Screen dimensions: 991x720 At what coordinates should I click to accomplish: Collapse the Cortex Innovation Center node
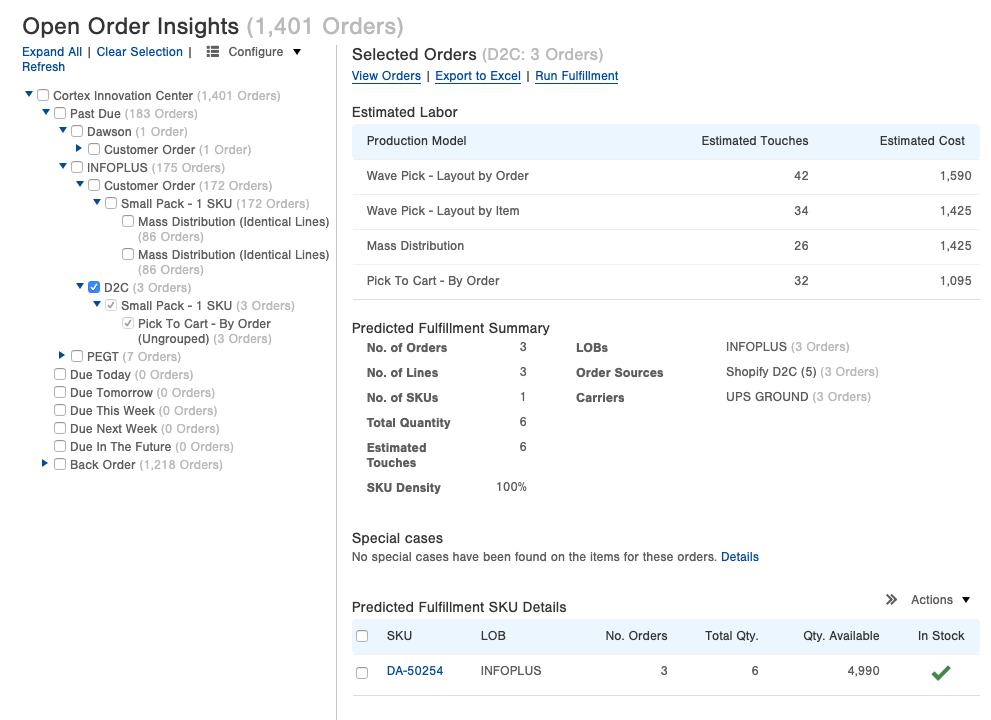pos(29,95)
